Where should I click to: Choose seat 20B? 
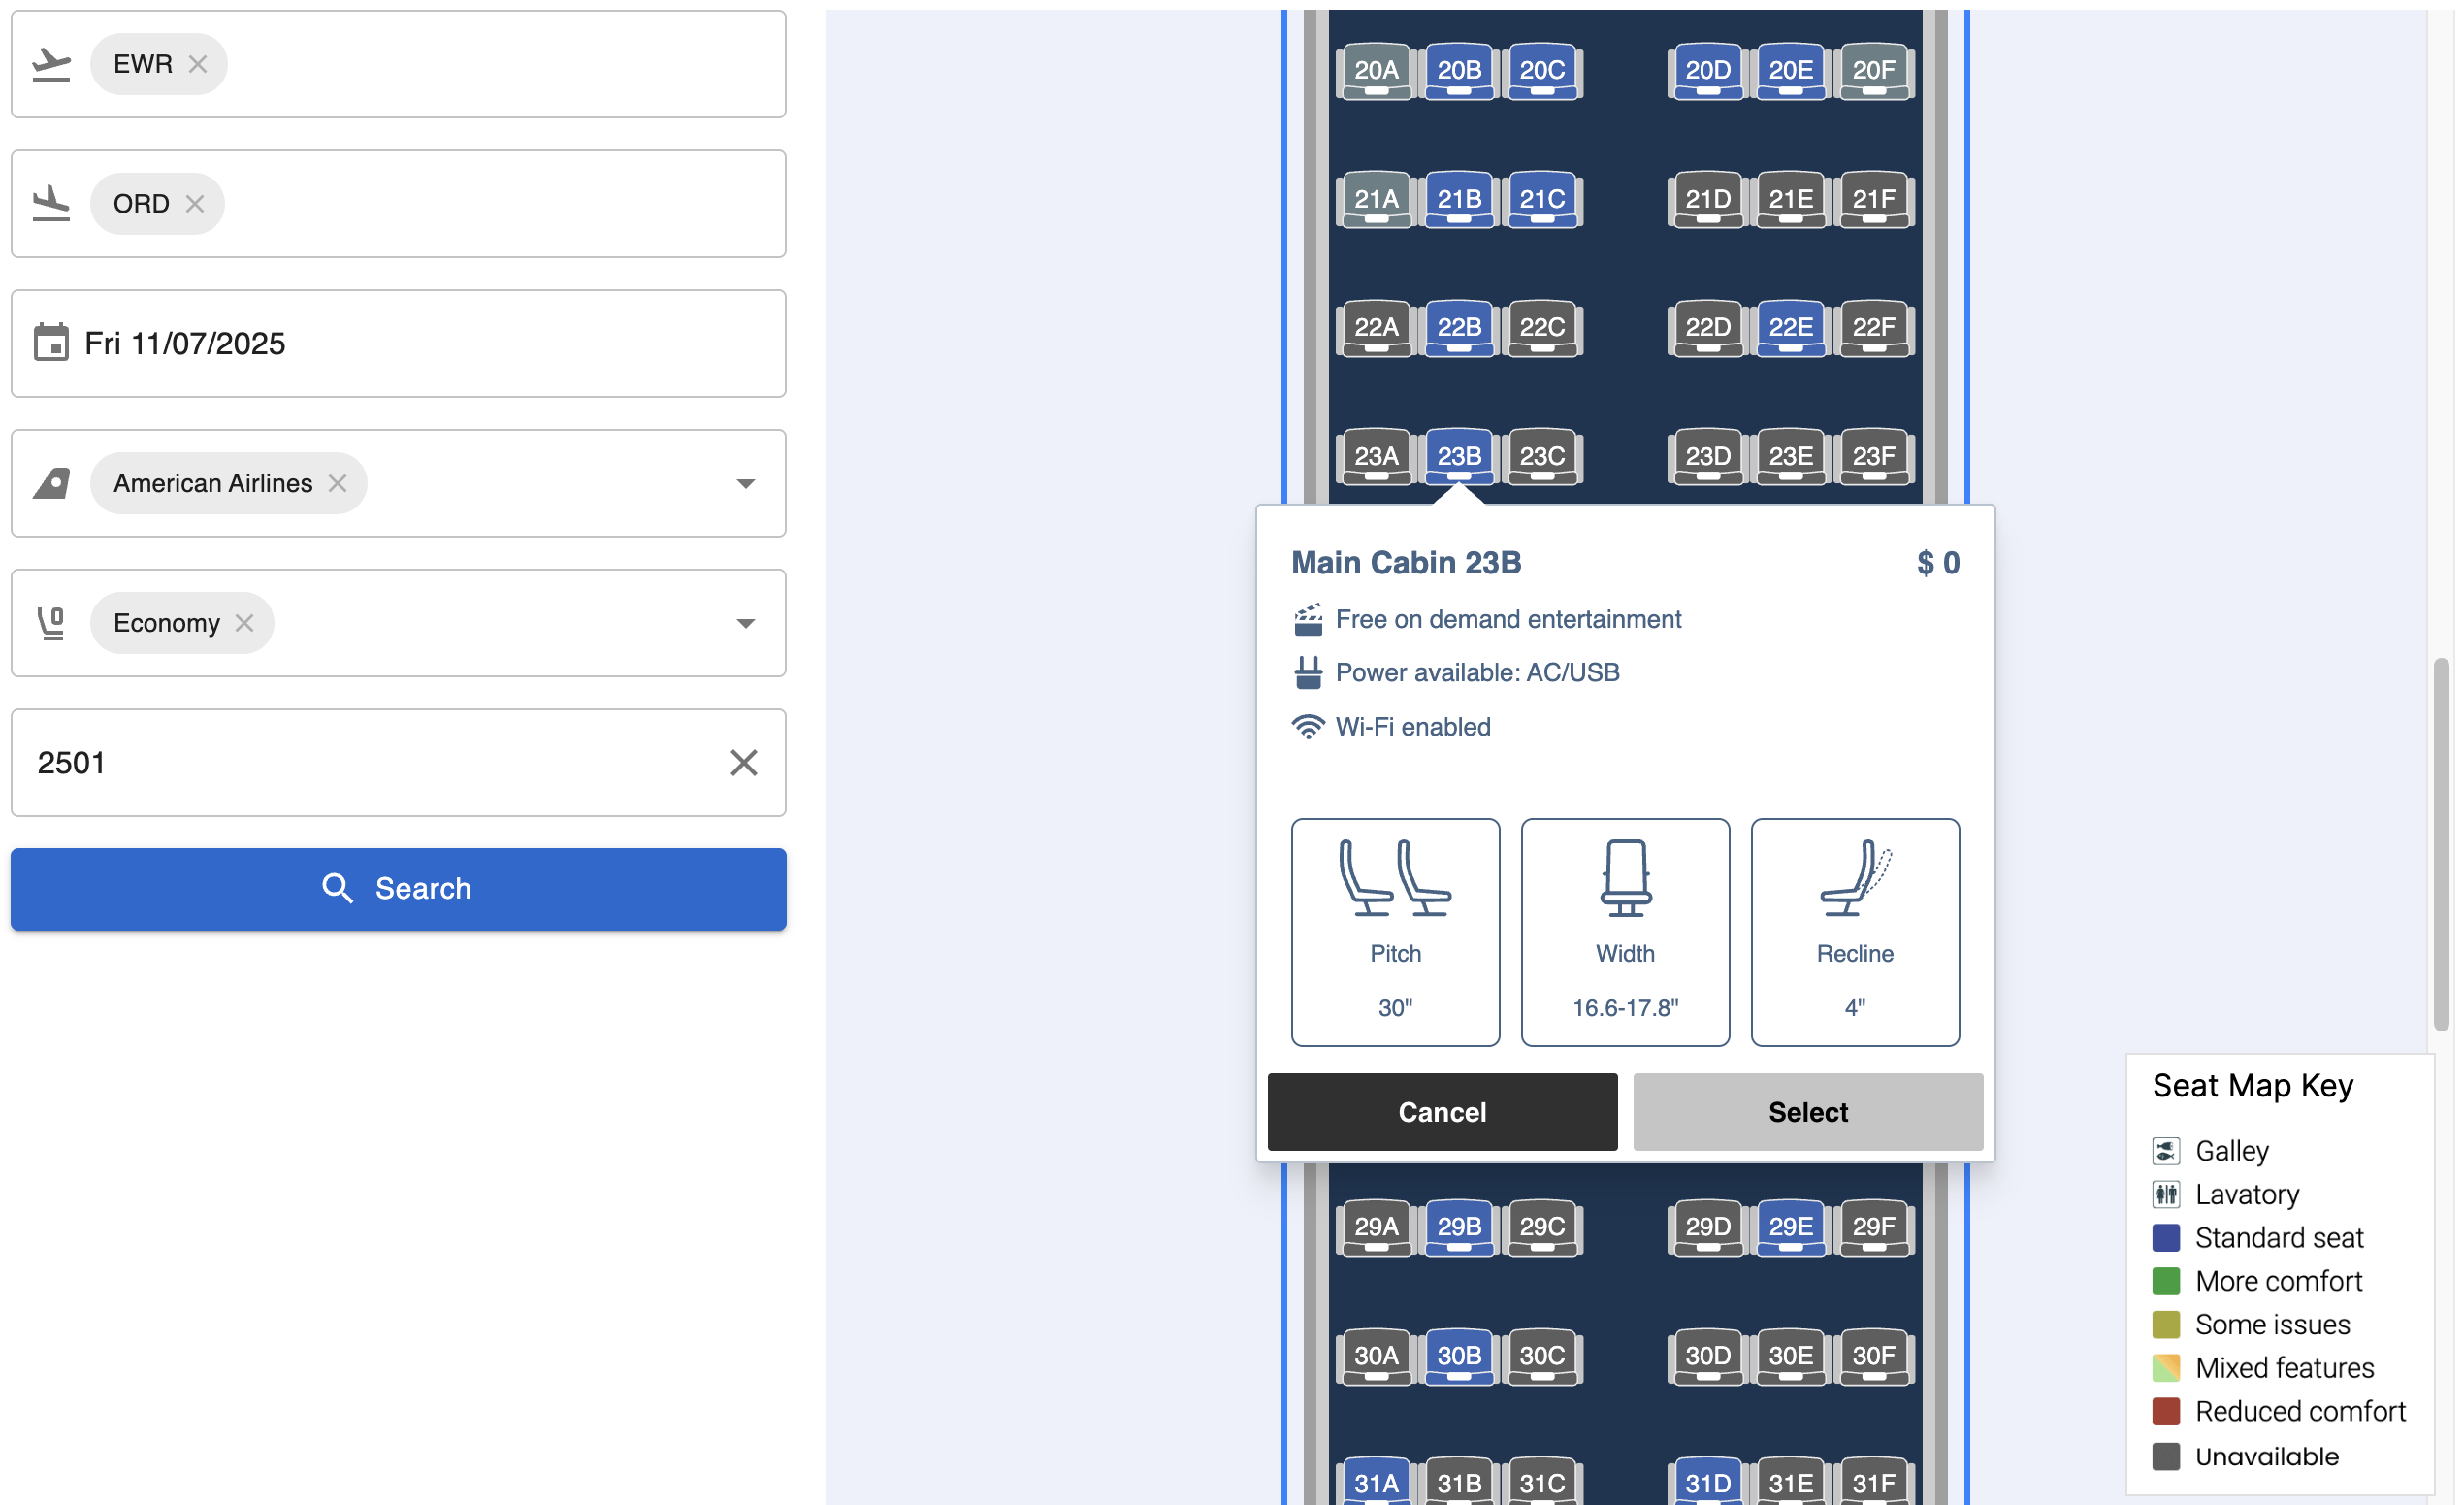click(1460, 70)
